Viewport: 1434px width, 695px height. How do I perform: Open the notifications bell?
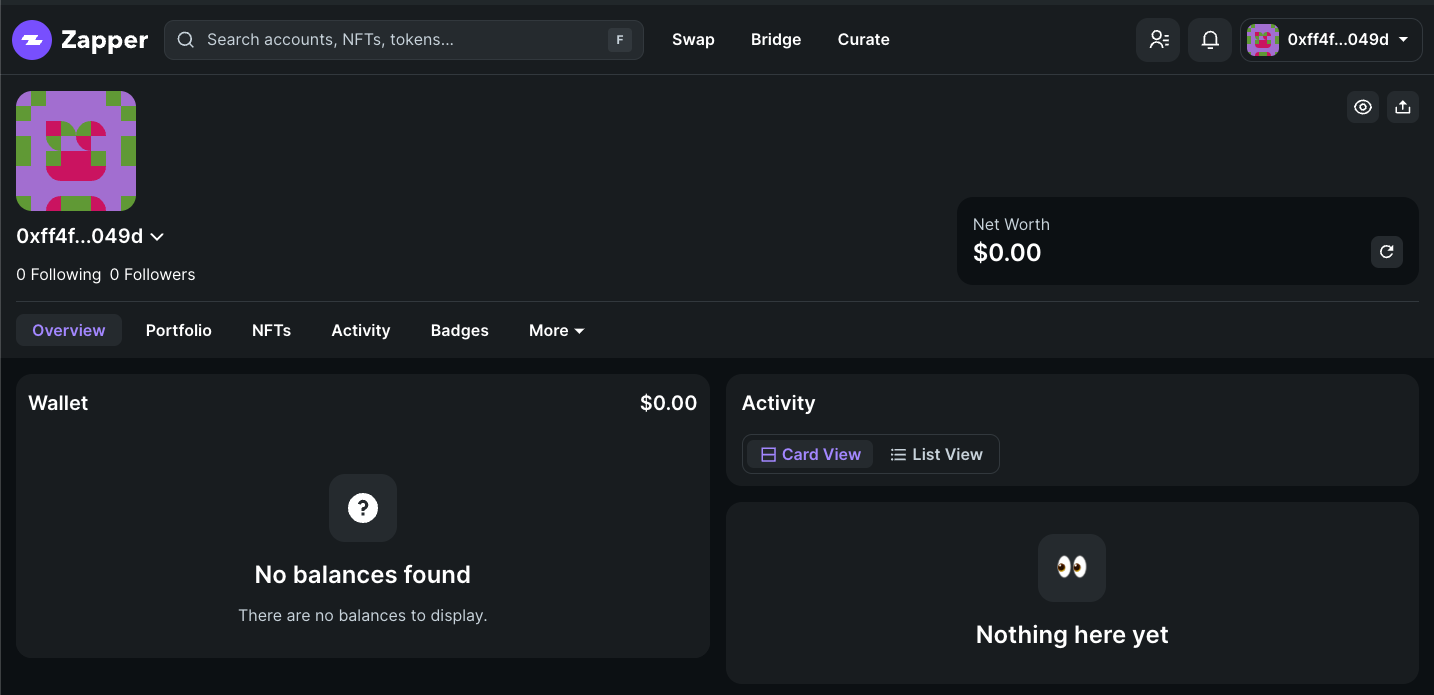[1210, 40]
